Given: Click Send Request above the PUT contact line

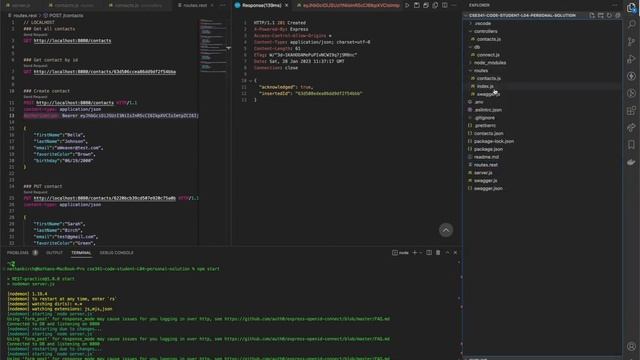Looking at the screenshot, I should [36, 192].
